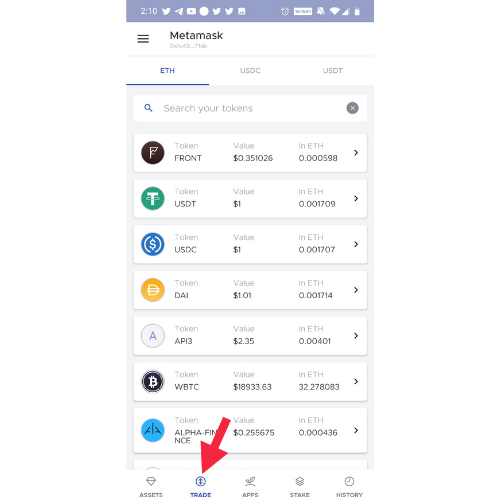Click the search magnifier icon
Viewport: 500px width, 500px height.
point(148,108)
